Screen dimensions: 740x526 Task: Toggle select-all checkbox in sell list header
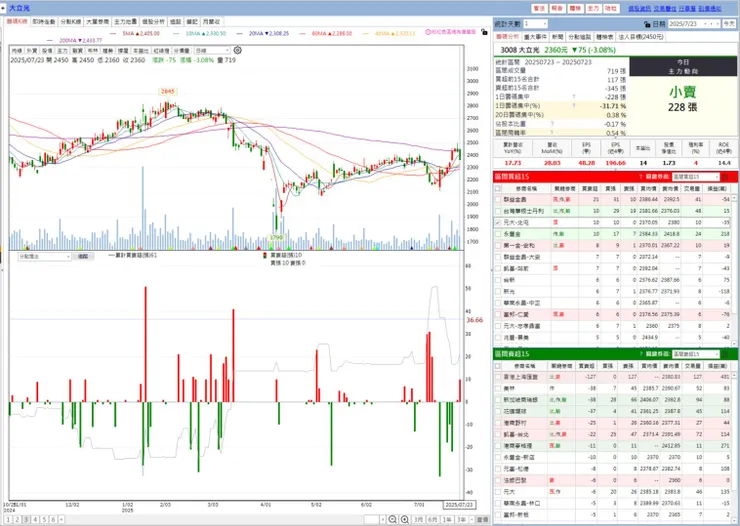pyautogui.click(x=497, y=366)
